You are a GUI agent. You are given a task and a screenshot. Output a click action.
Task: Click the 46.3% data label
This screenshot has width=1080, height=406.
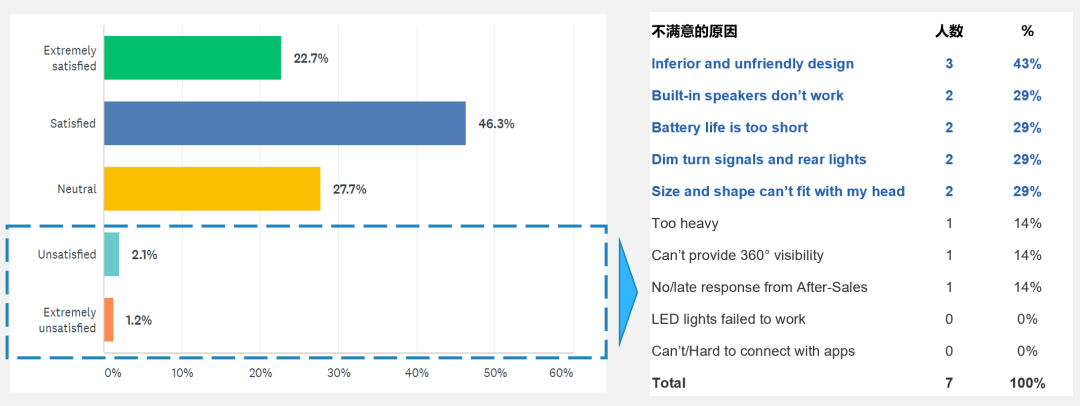(496, 124)
